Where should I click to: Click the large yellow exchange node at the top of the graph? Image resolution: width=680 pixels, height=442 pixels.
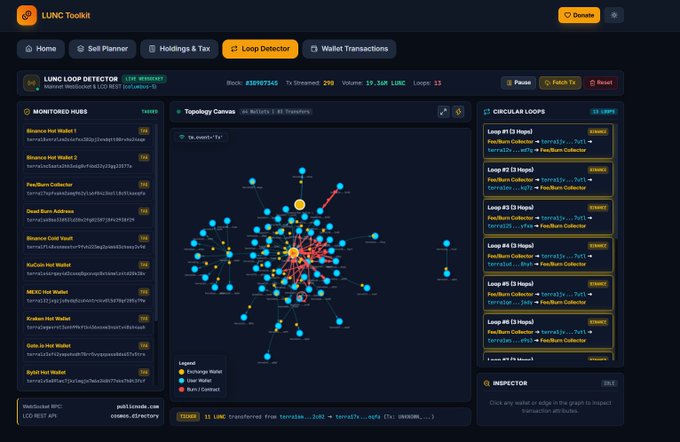[x=300, y=204]
